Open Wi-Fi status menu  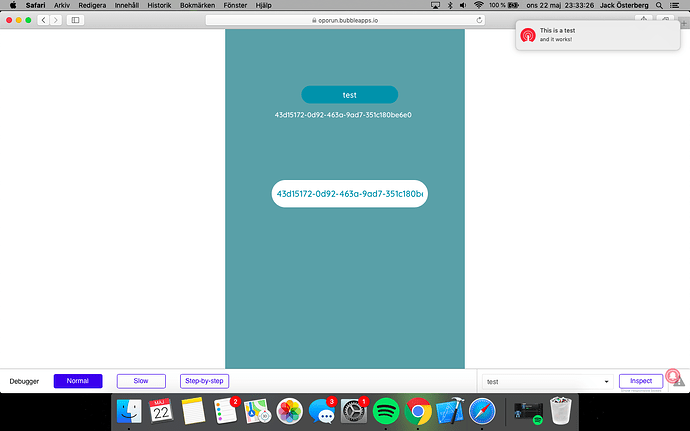pyautogui.click(x=479, y=5)
